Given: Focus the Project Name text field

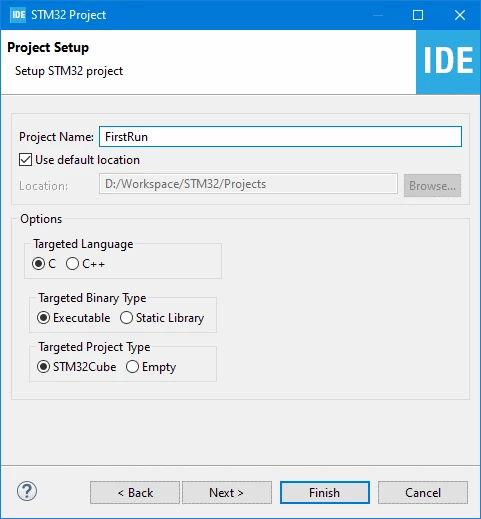Looking at the screenshot, I should (280, 136).
